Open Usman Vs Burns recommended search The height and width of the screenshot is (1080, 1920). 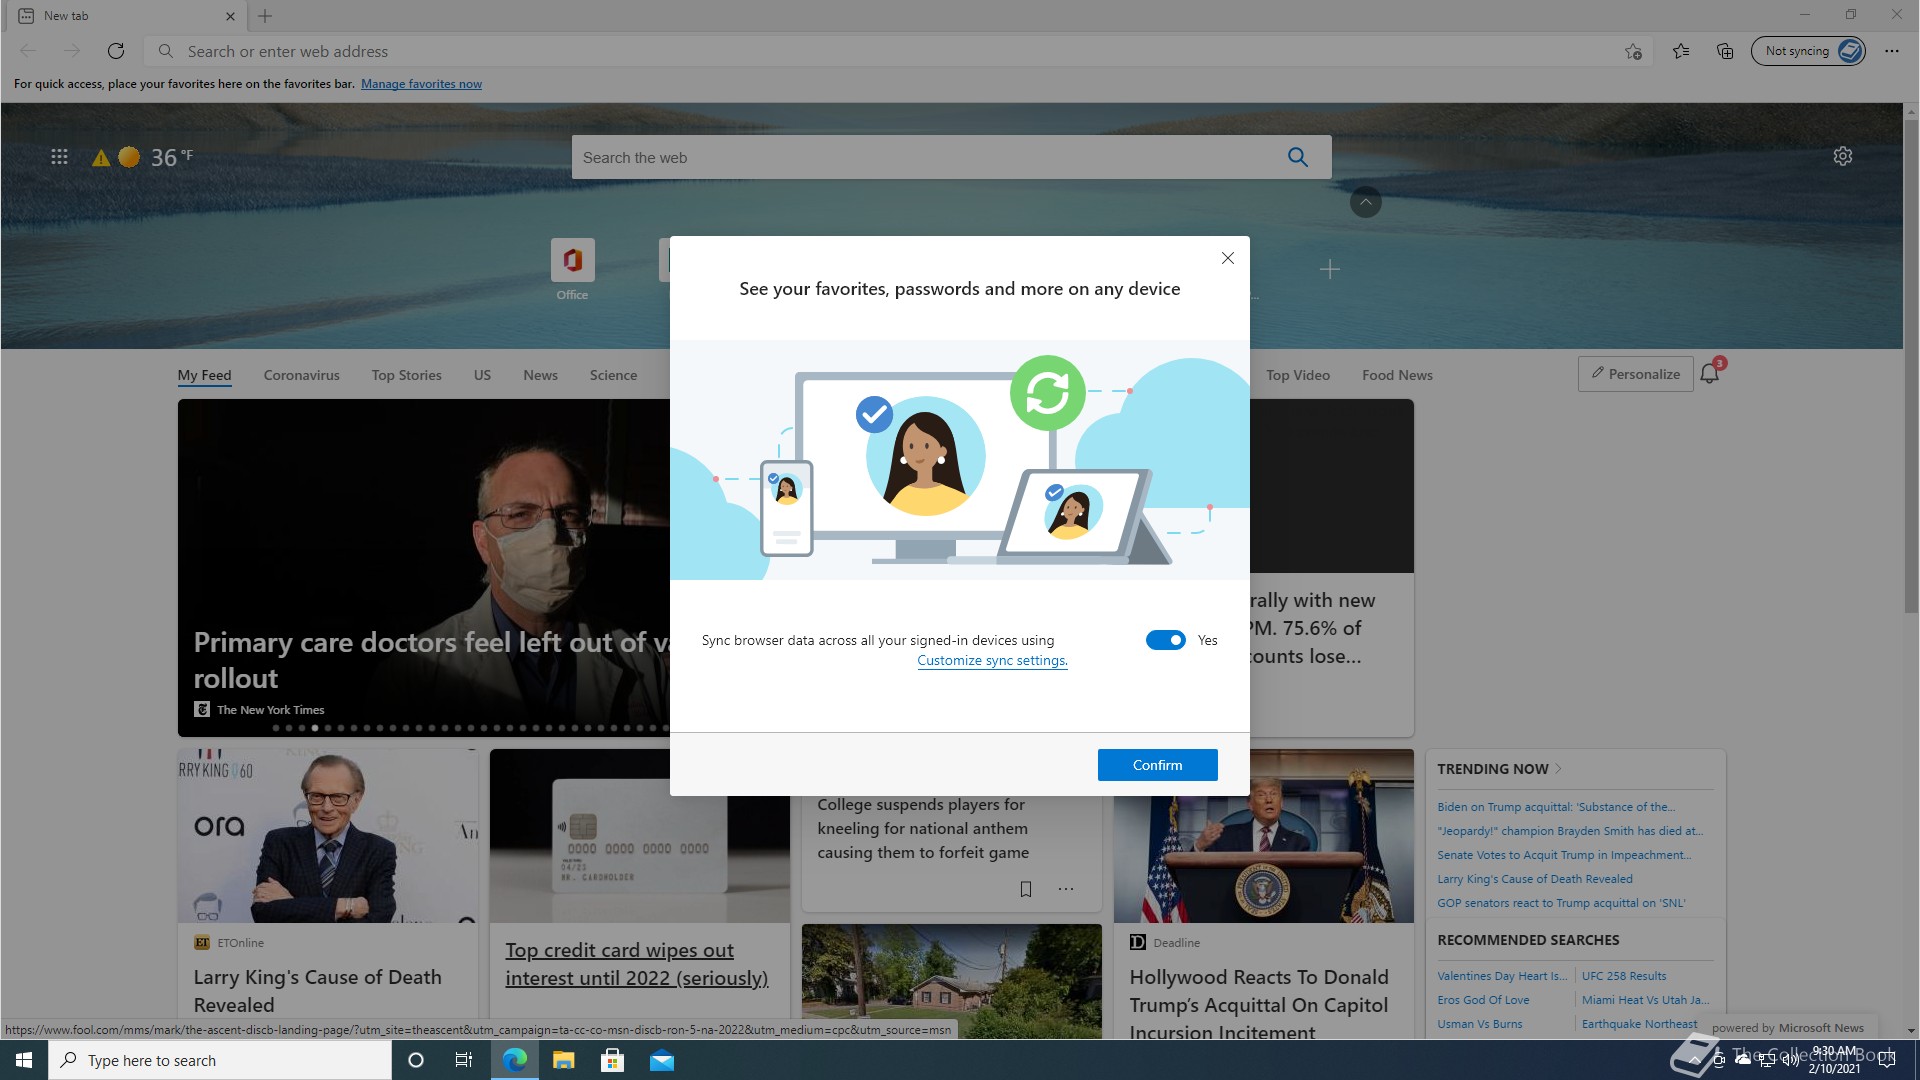(1480, 1024)
